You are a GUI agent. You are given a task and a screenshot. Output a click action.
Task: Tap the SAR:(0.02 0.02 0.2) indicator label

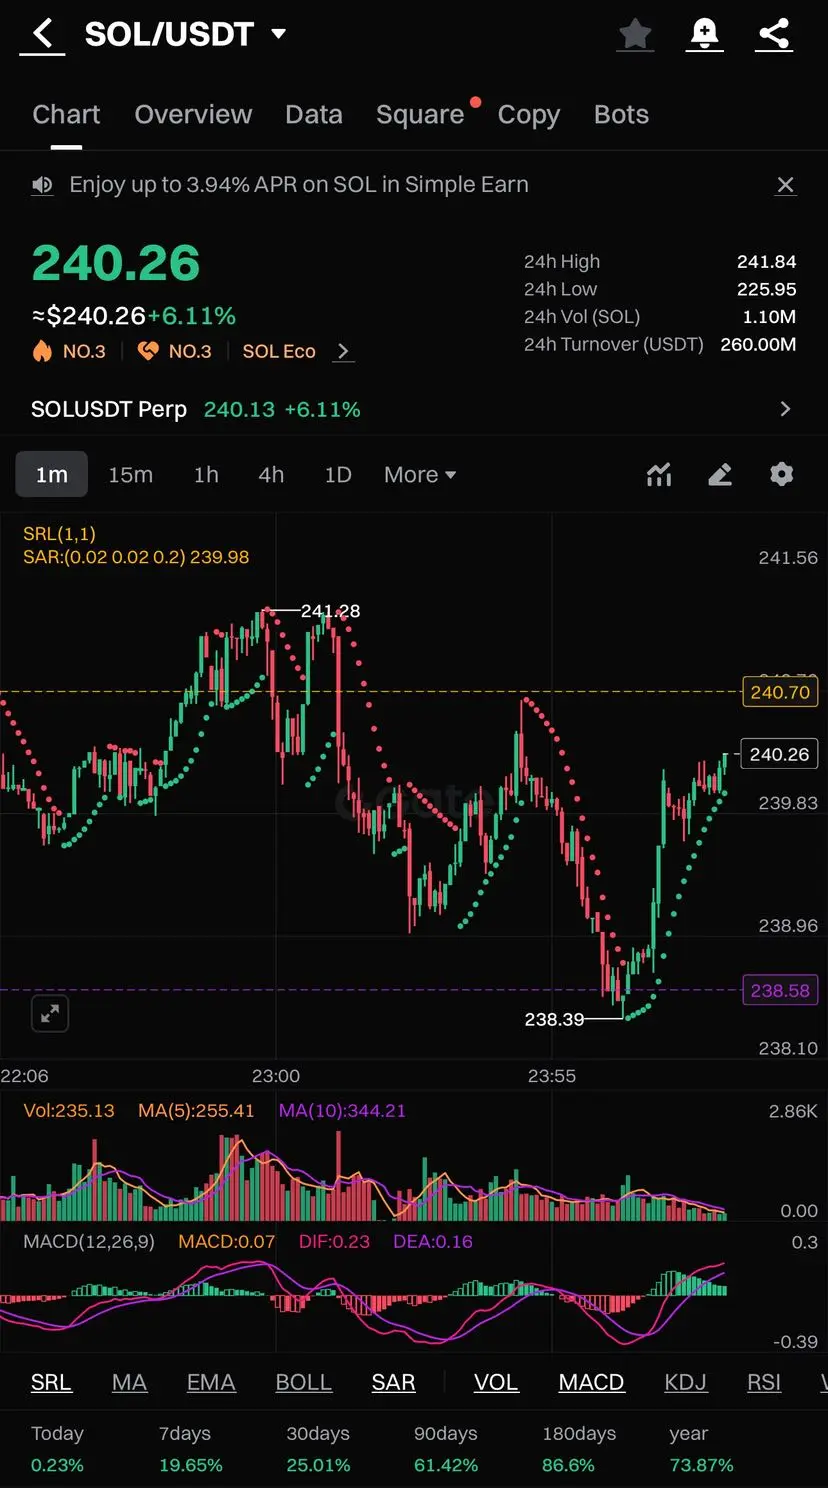(136, 557)
